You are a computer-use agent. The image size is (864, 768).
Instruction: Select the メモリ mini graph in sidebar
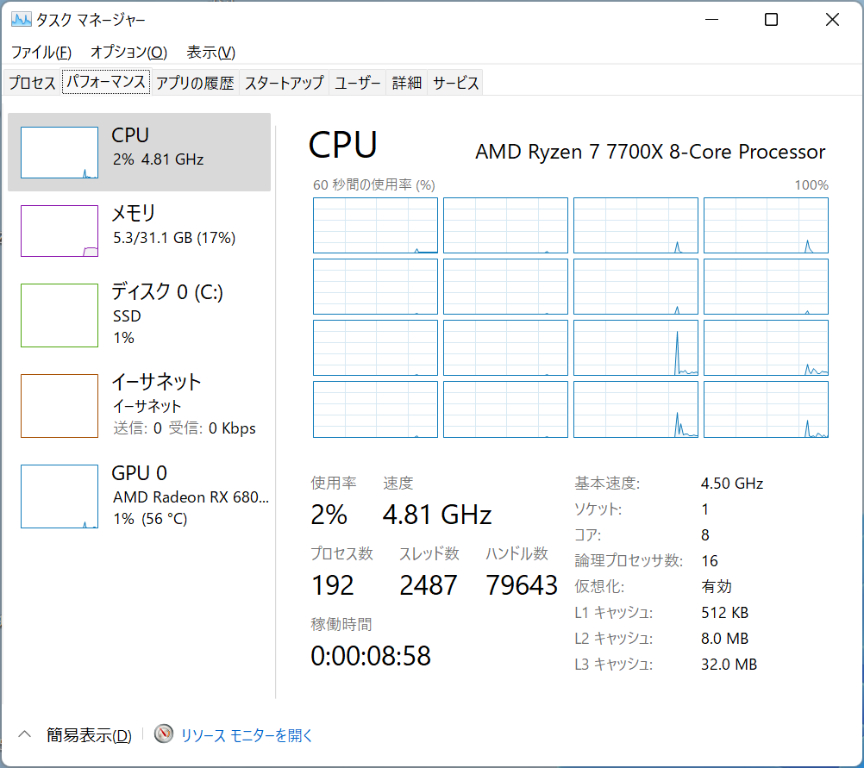60,231
